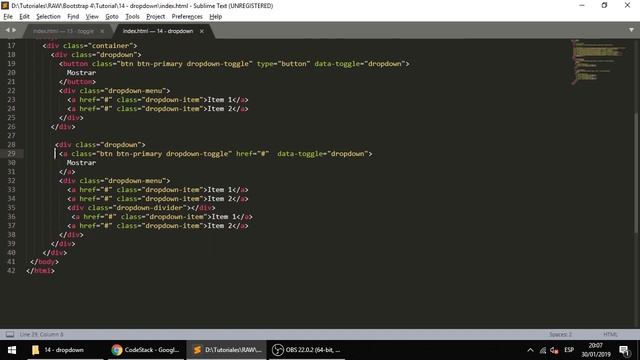Change syntax via HTML status label
Viewport: 640px width, 360px height.
611,334
